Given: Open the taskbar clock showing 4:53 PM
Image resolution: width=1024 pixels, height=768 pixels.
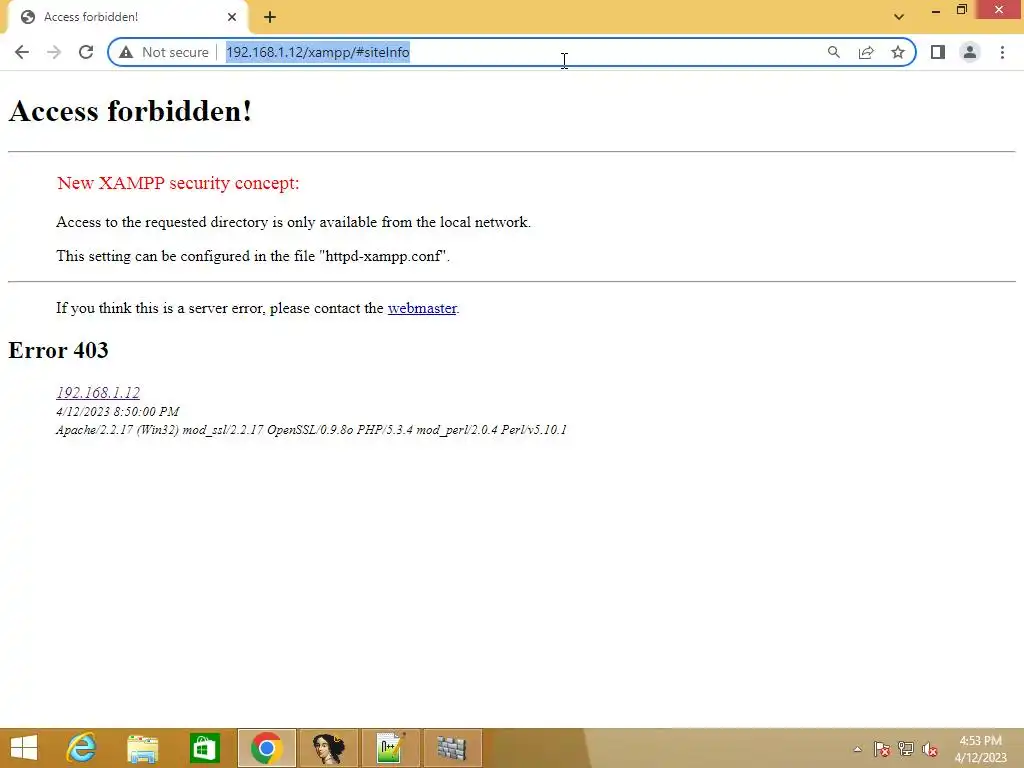Looking at the screenshot, I should click(x=980, y=749).
